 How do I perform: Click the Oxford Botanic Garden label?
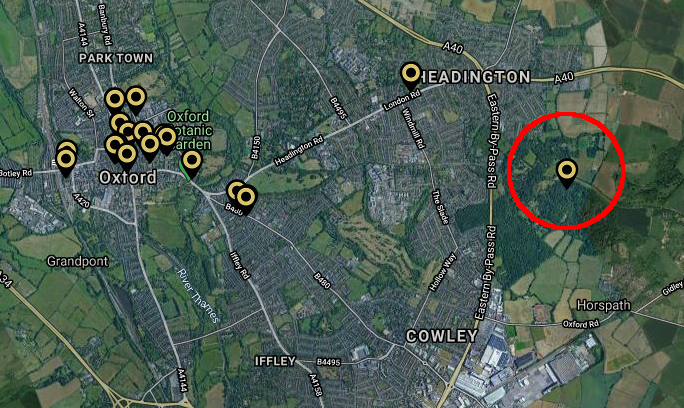pyautogui.click(x=189, y=130)
